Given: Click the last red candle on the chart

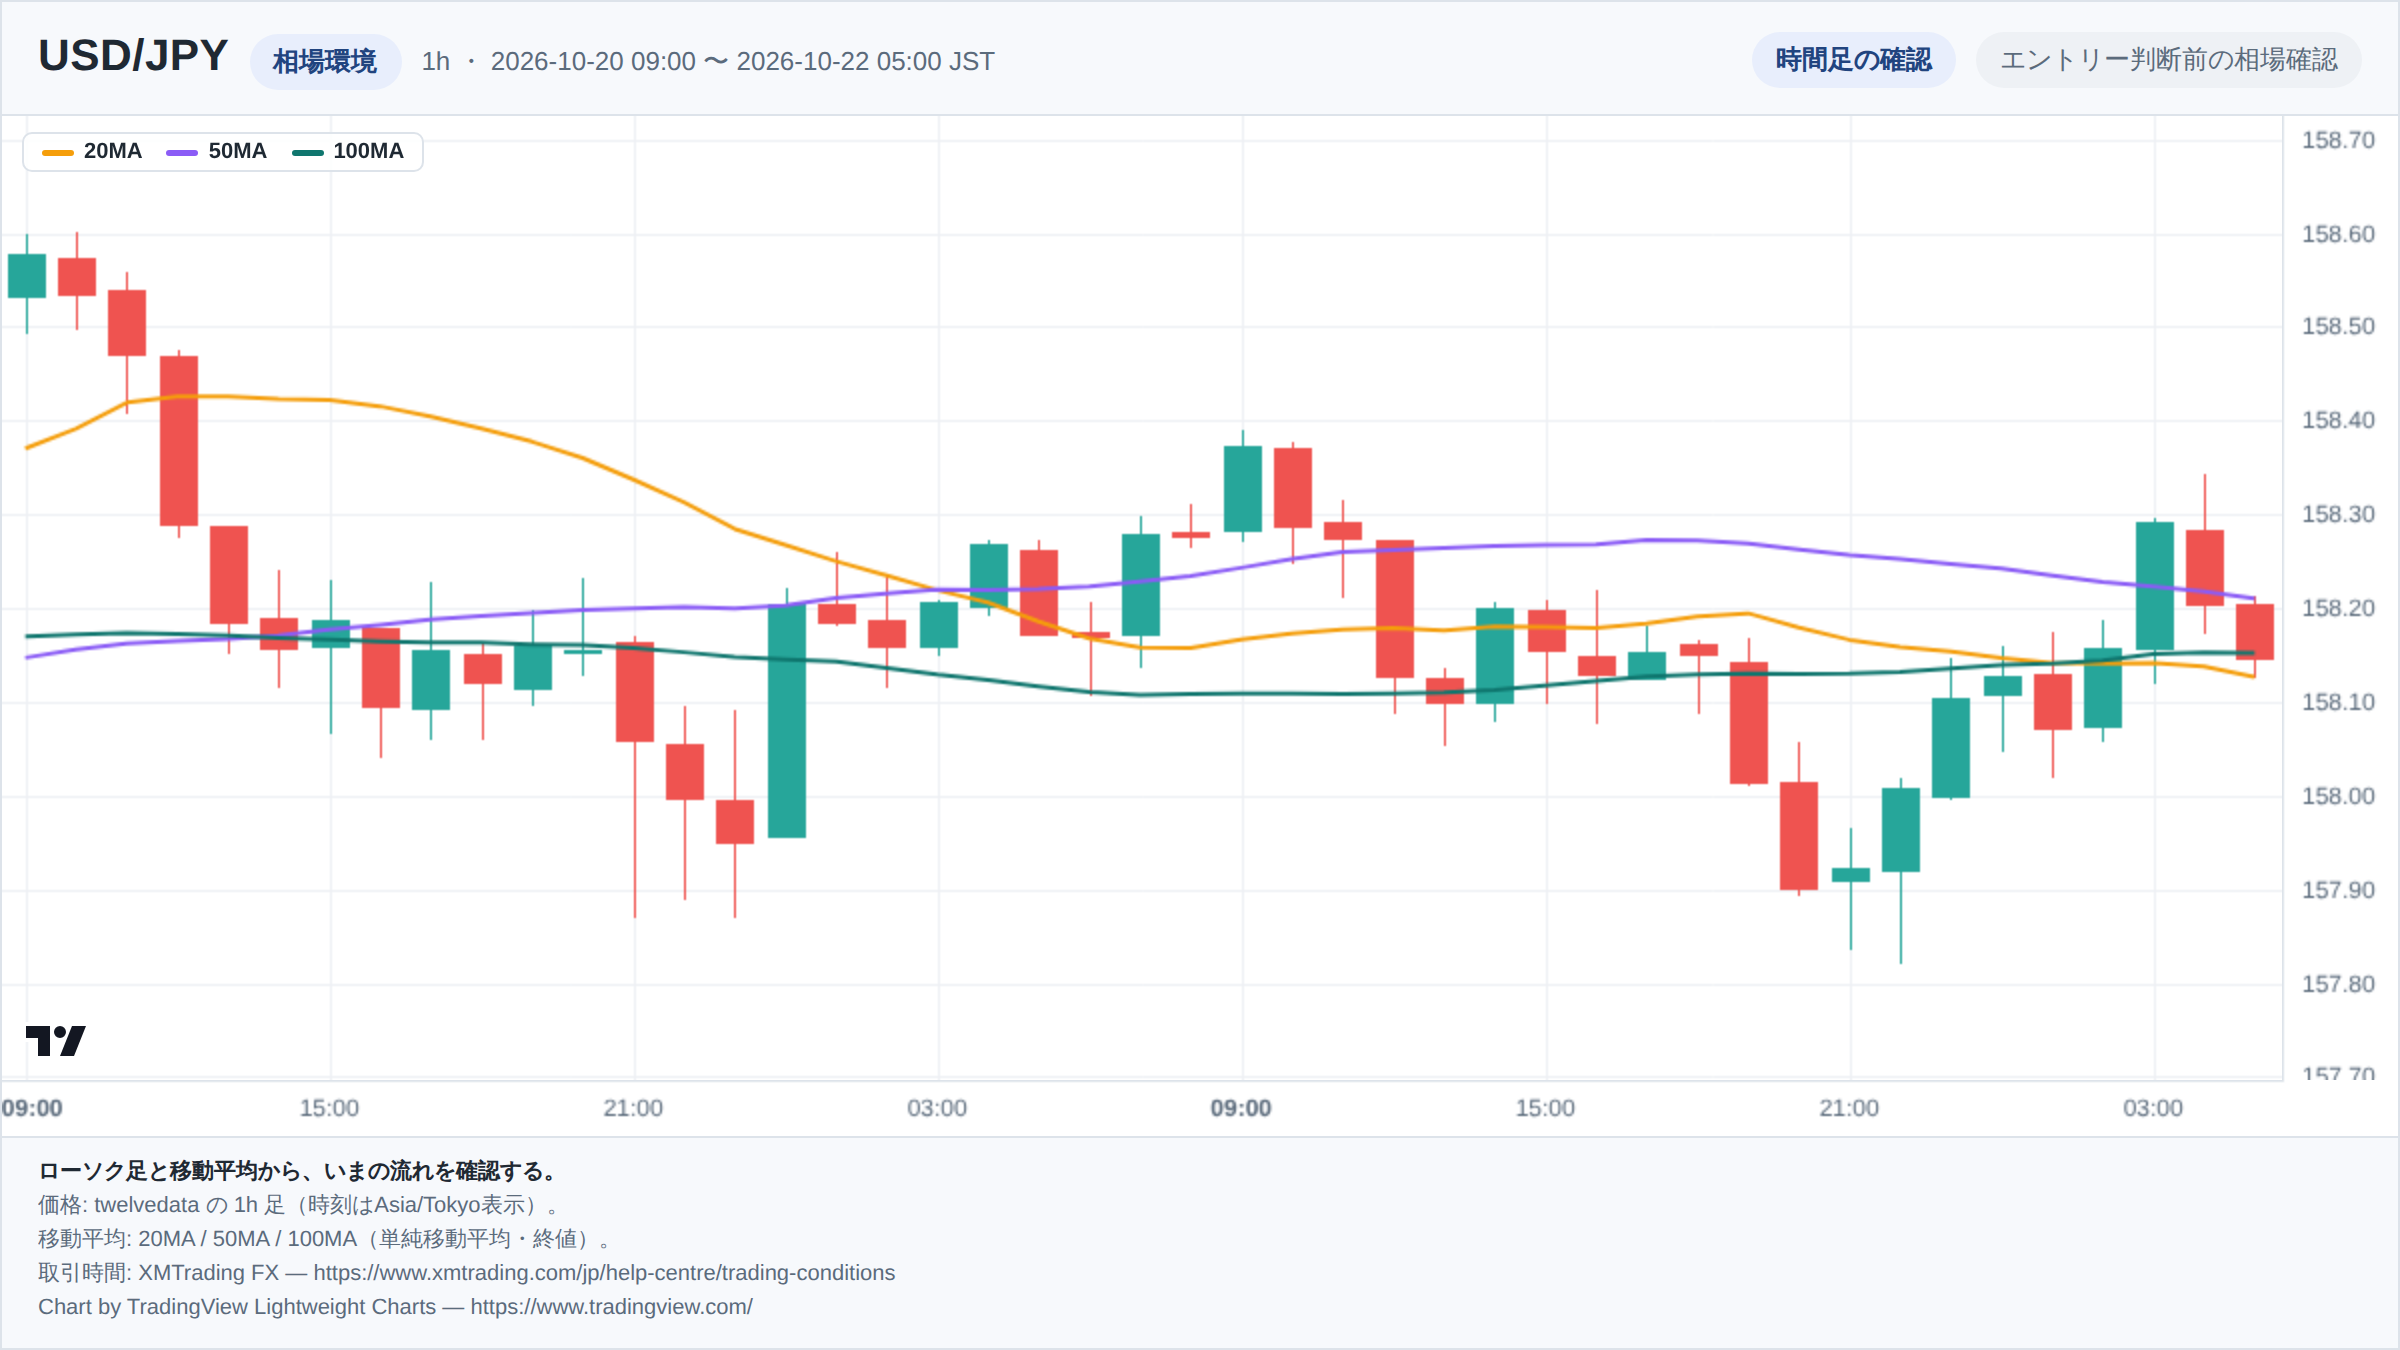Looking at the screenshot, I should (2255, 632).
